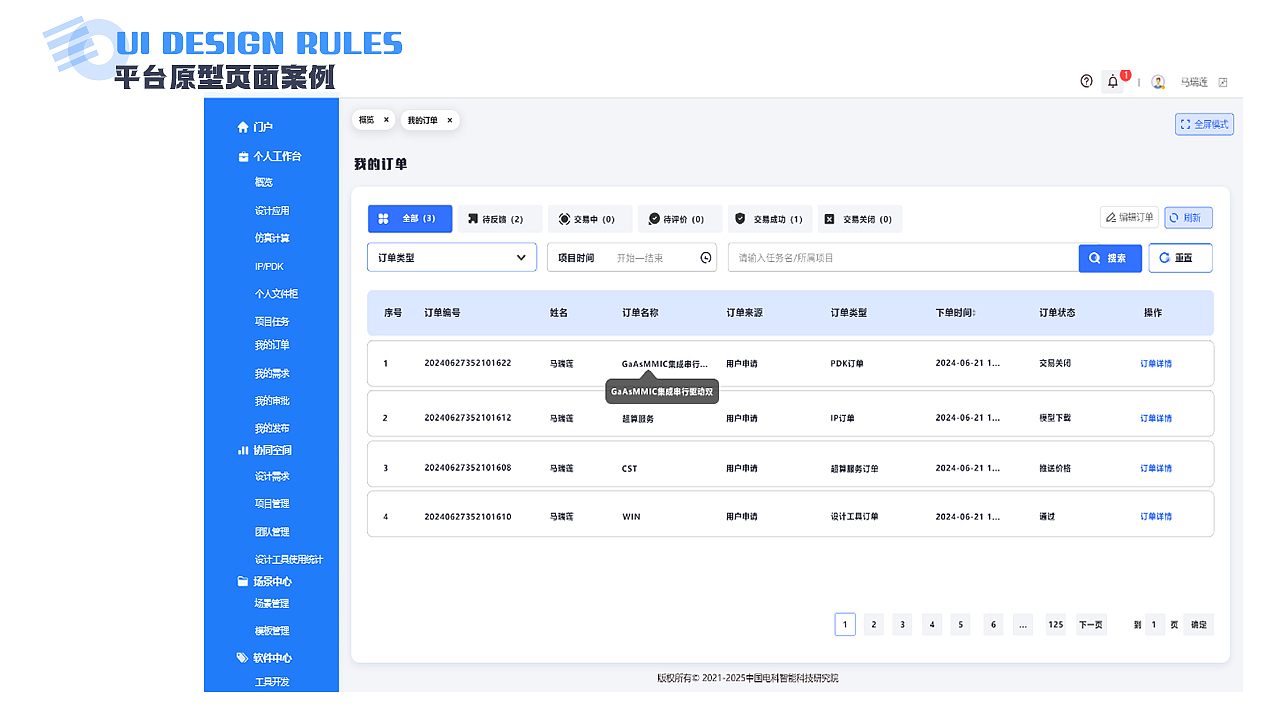Filter orders by 待反馈 (2)
Viewport: 1280px width, 720px height.
point(500,219)
